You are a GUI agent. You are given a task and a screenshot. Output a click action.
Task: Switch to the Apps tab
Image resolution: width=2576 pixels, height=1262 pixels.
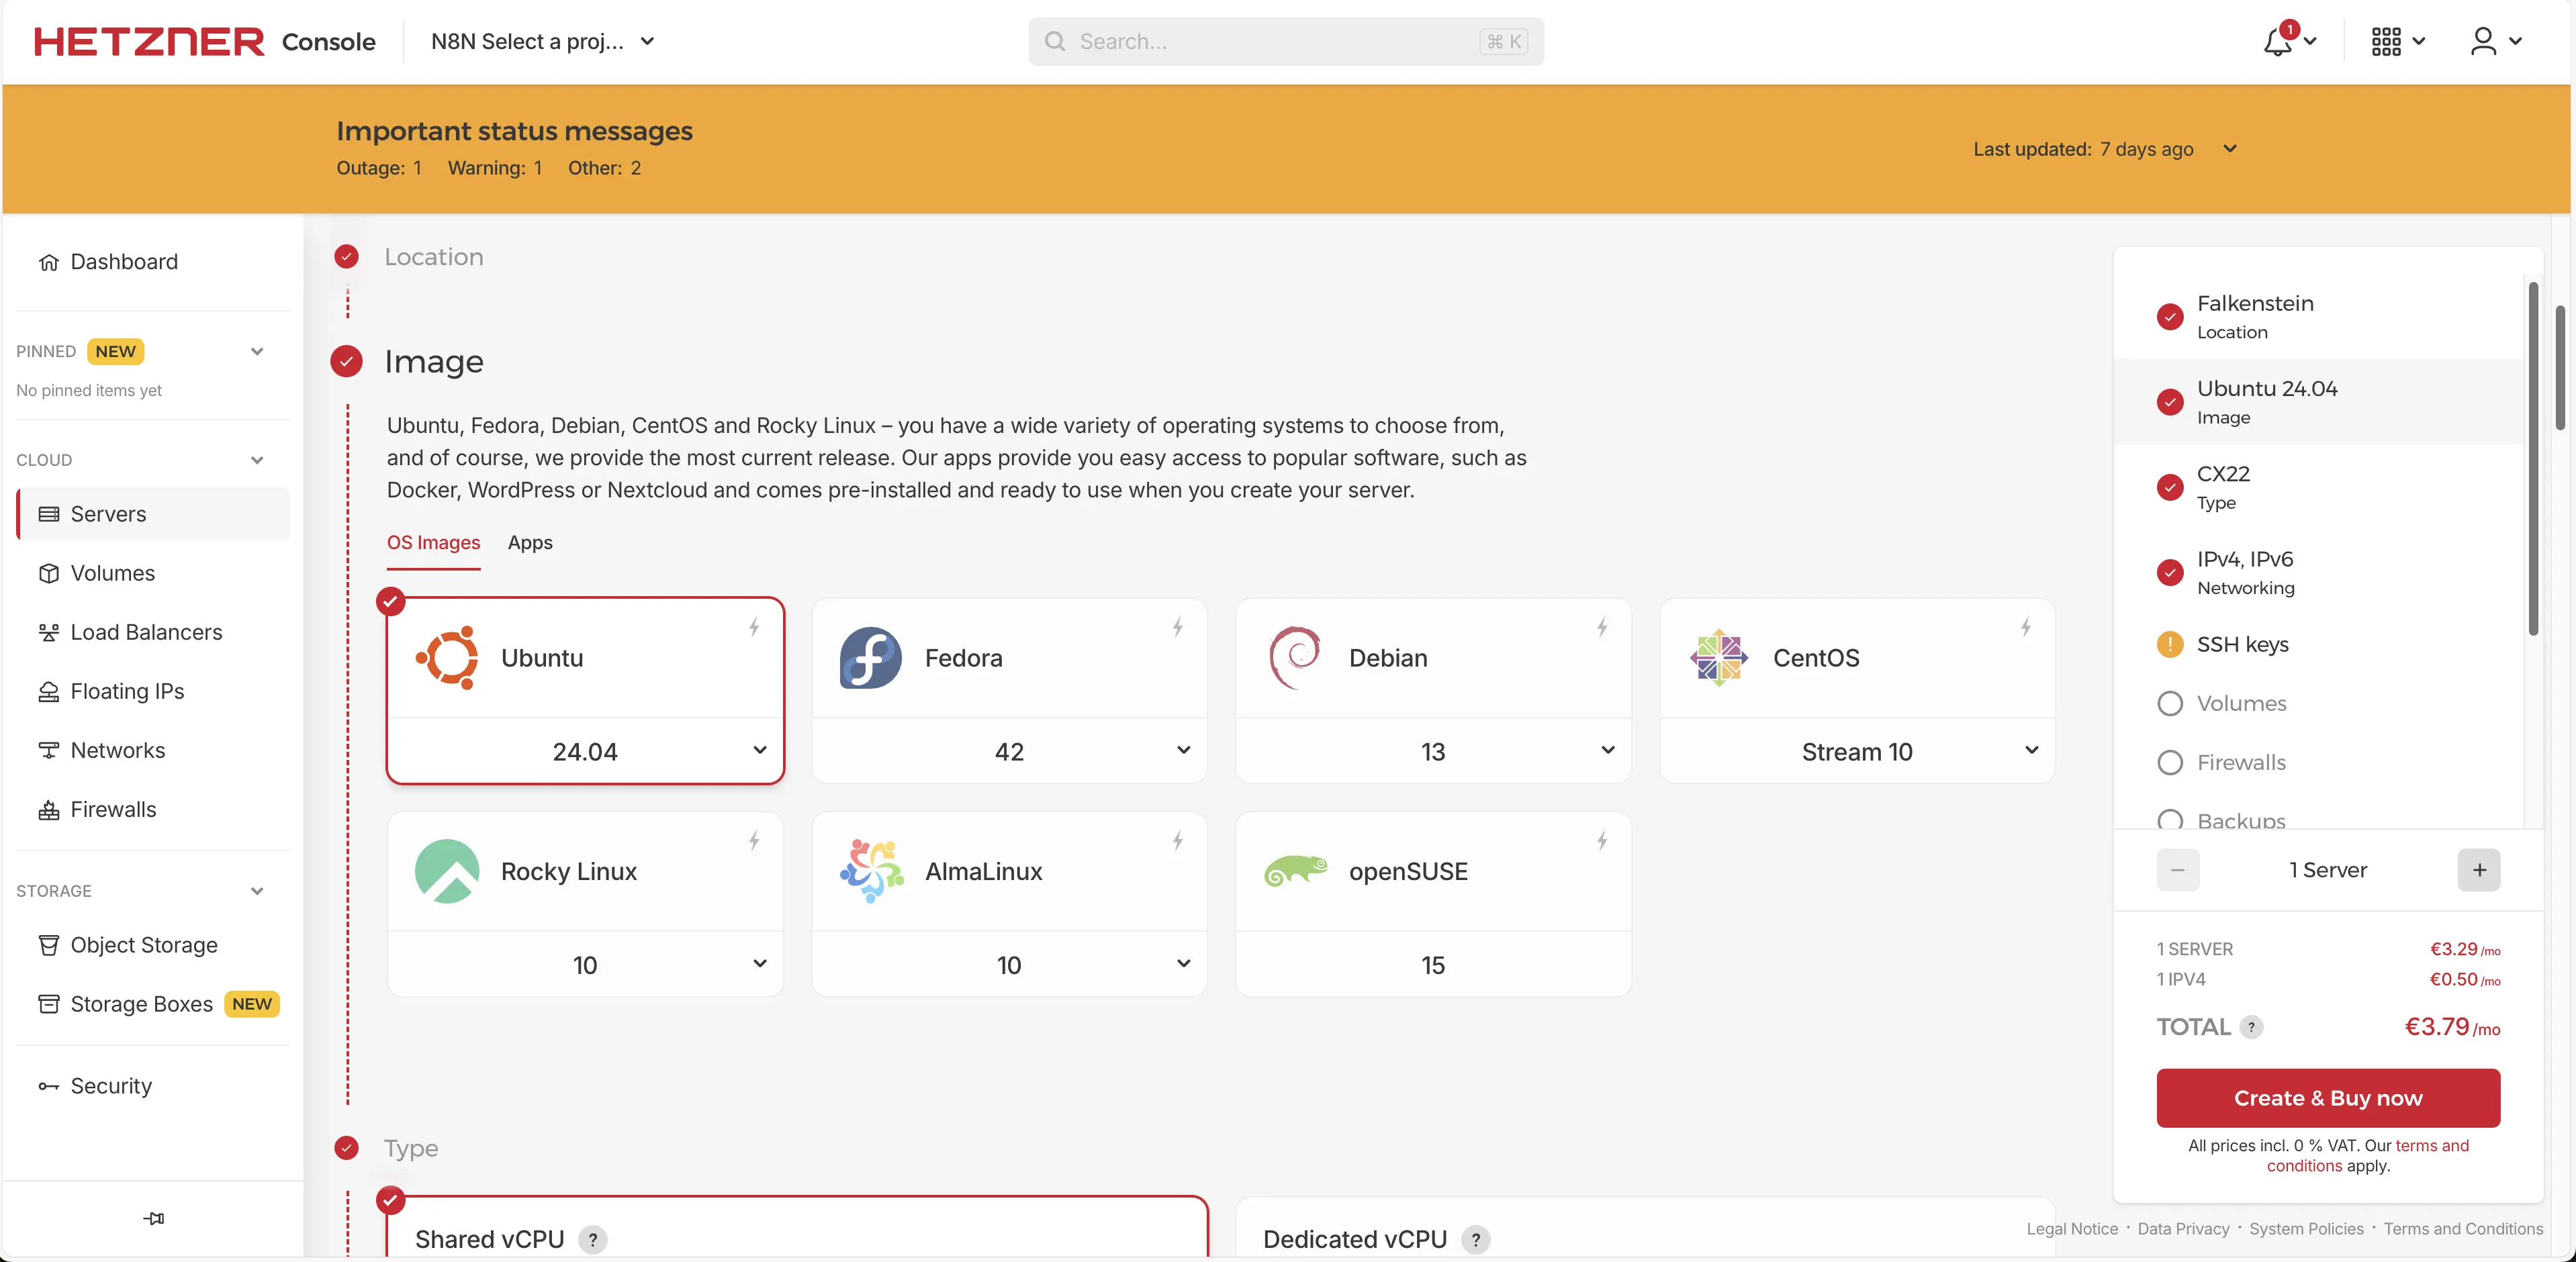click(529, 543)
